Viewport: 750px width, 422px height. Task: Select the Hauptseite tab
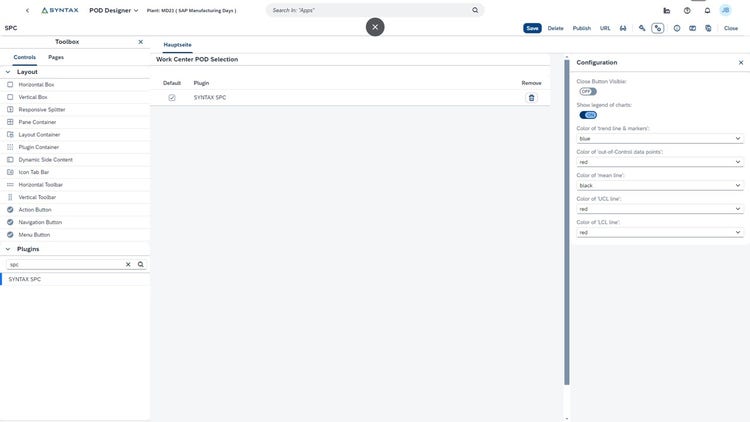(177, 45)
